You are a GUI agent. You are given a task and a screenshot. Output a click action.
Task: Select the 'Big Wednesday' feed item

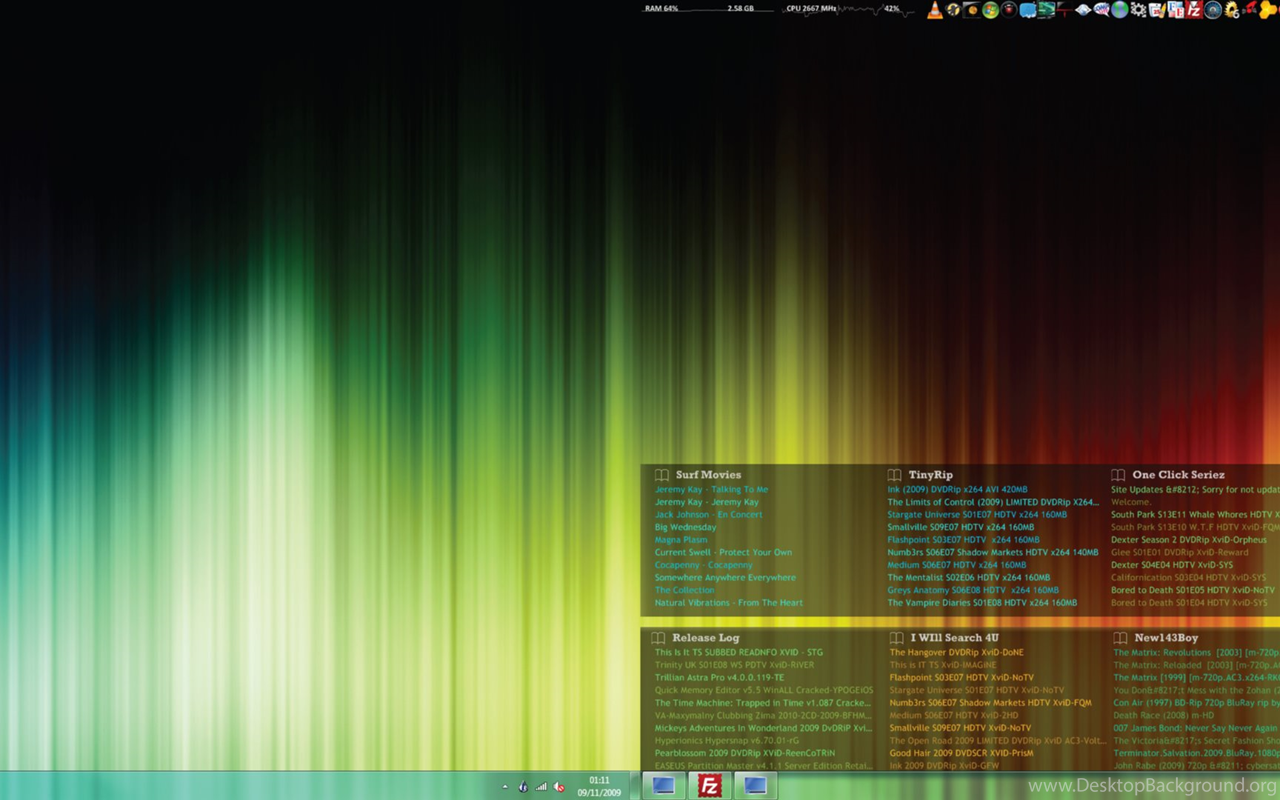click(x=686, y=527)
